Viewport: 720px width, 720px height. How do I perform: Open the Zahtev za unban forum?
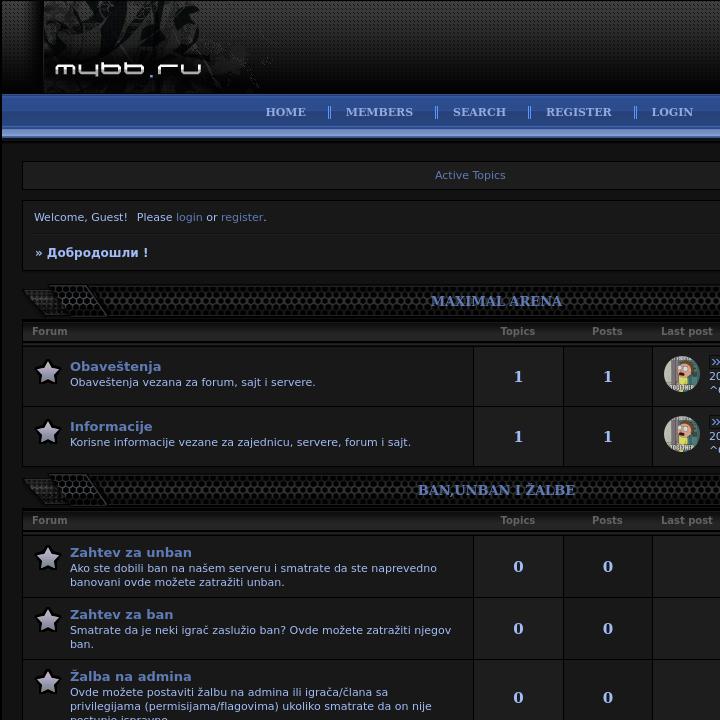click(130, 552)
